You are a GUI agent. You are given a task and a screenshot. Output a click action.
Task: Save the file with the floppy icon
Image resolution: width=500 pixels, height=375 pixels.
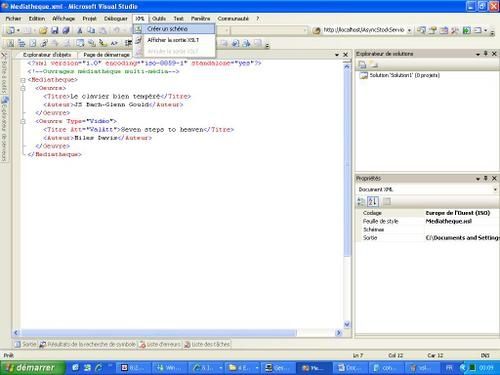[55, 31]
